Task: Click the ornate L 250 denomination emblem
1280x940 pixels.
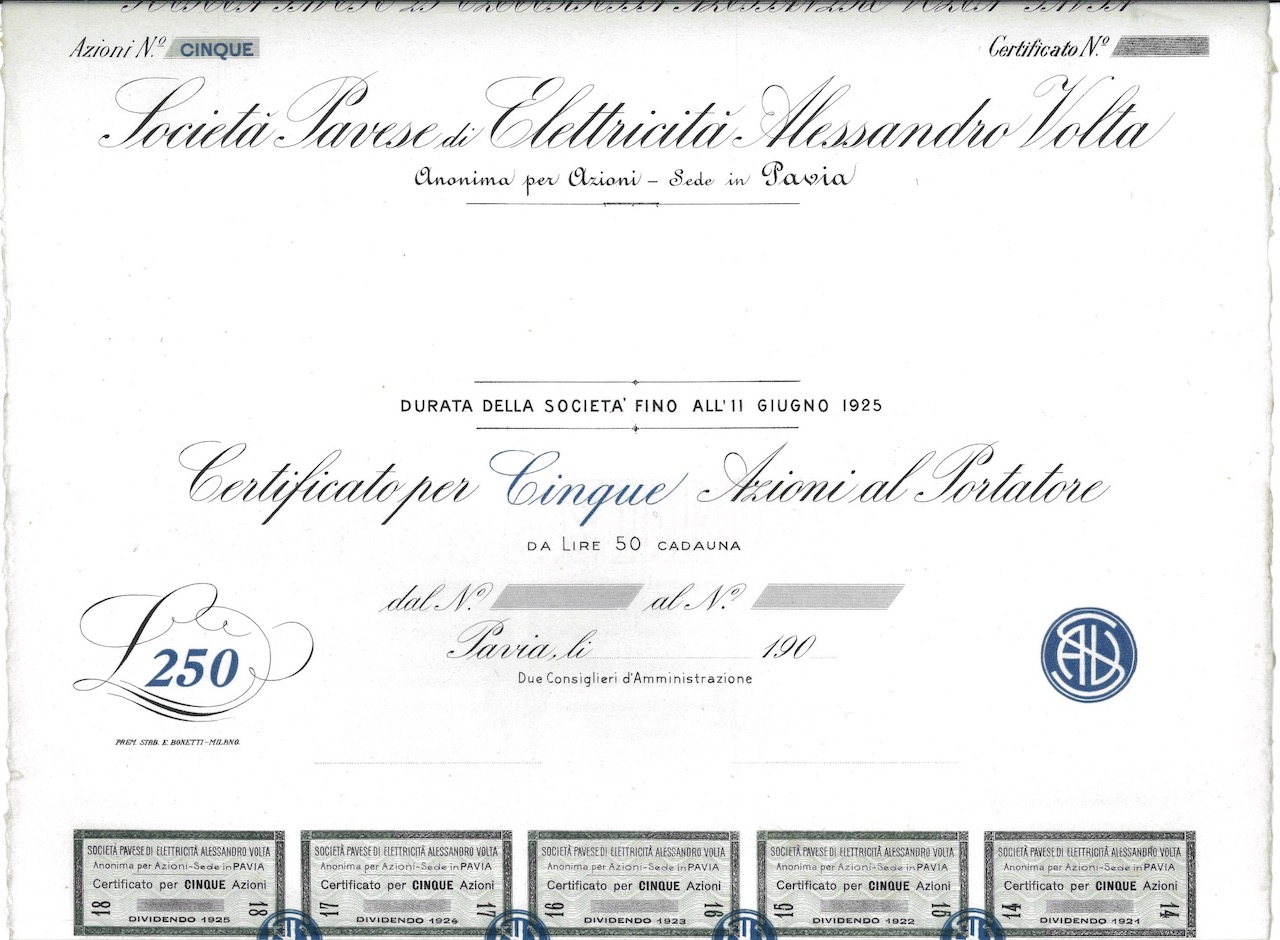Action: coord(192,654)
